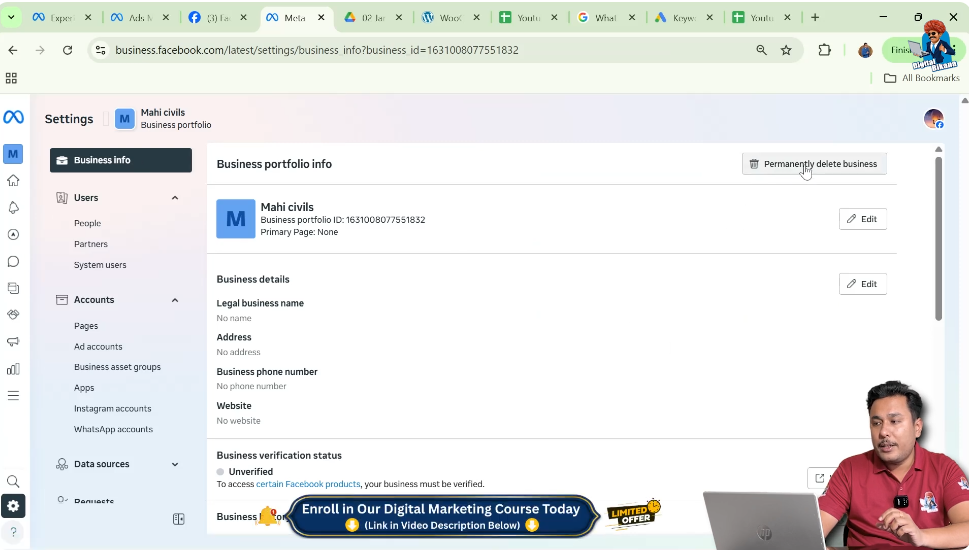Click the Mahi civils M logo thumbnail
The height and width of the screenshot is (550, 969).
235,219
